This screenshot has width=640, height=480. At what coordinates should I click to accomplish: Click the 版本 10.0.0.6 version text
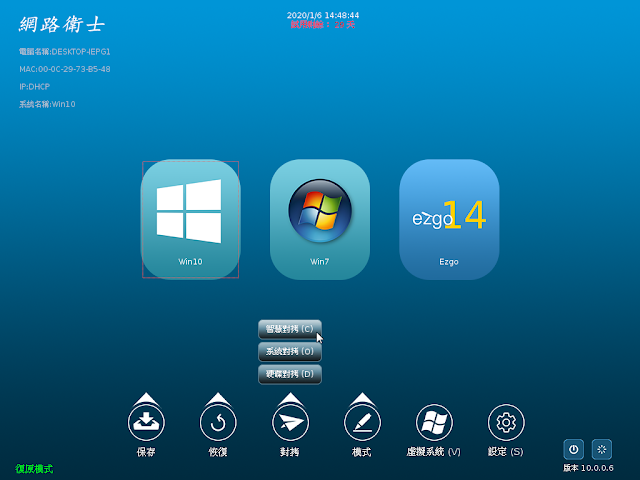[x=588, y=468]
